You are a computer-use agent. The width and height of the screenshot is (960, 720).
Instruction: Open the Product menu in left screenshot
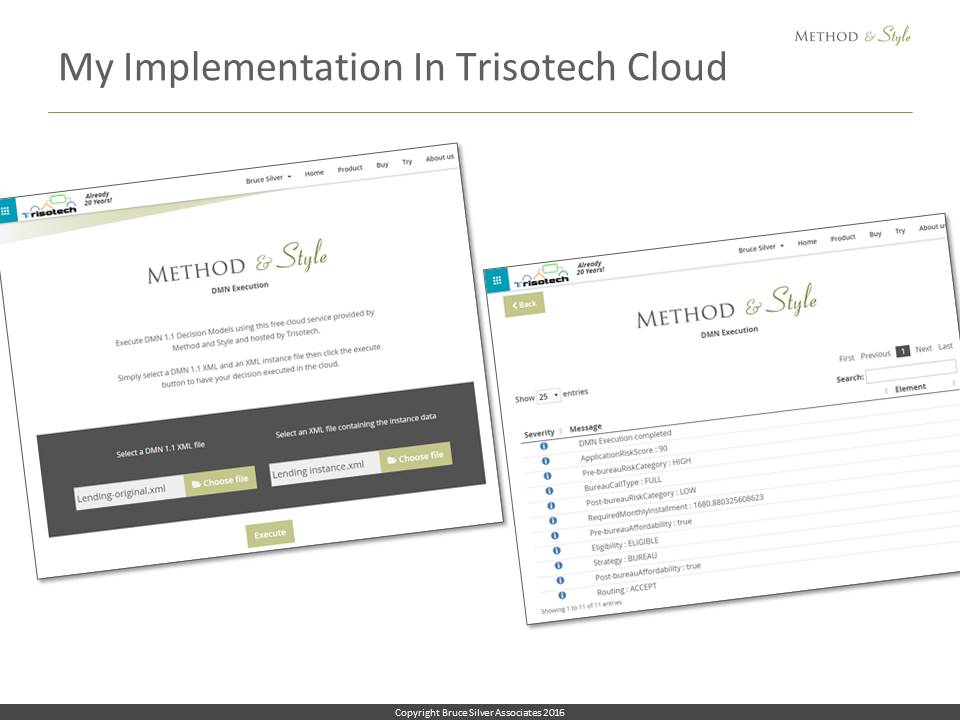pos(349,168)
